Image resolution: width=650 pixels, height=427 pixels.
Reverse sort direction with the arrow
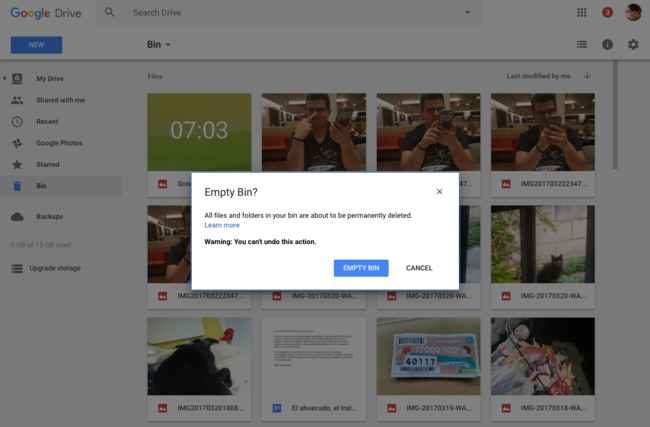click(x=587, y=75)
